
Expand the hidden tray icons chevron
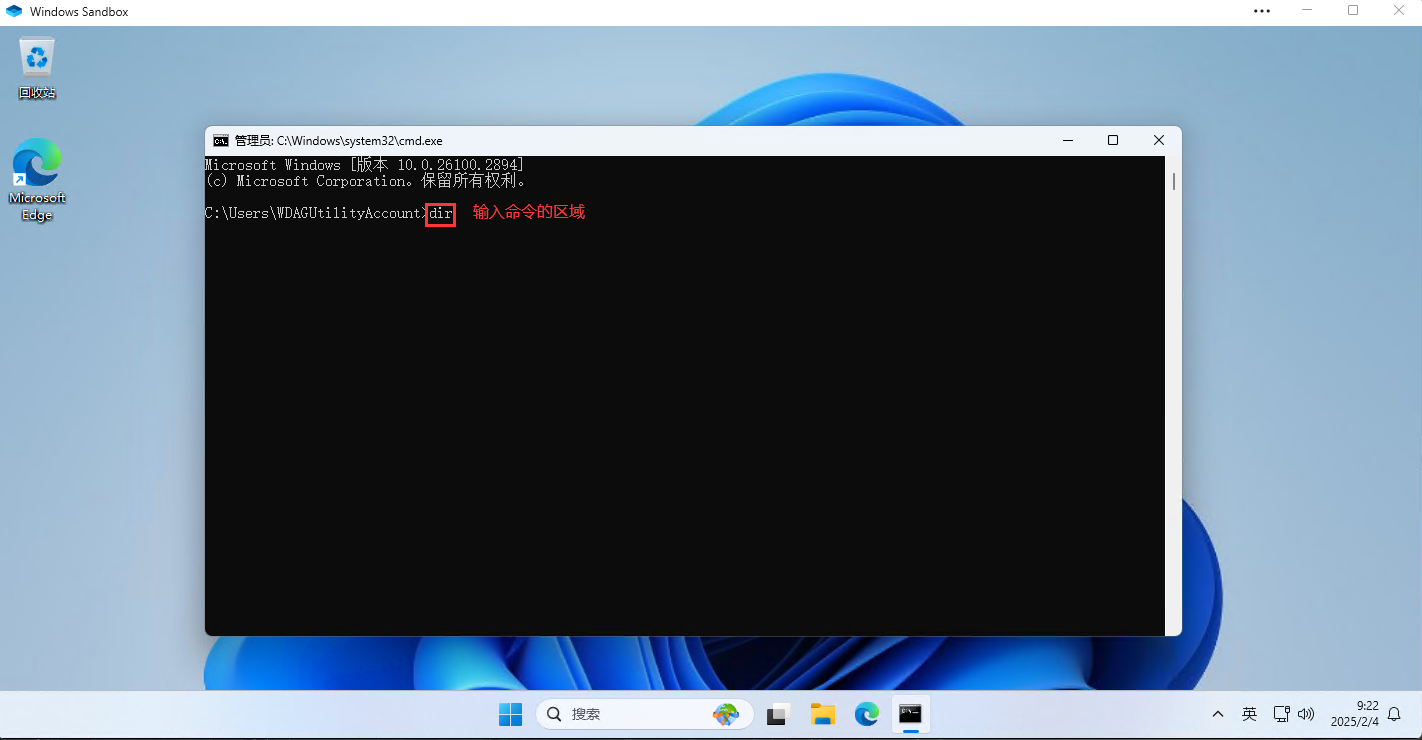click(1218, 714)
